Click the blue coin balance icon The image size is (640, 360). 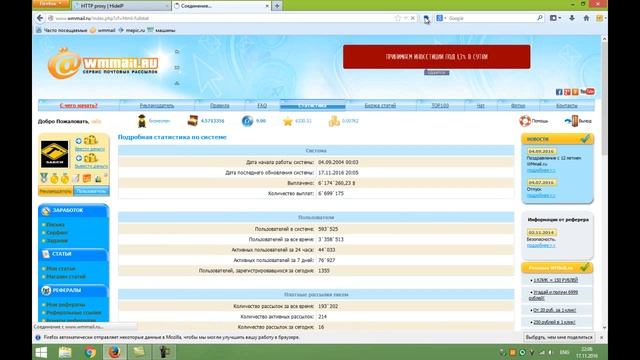pyautogui.click(x=247, y=121)
